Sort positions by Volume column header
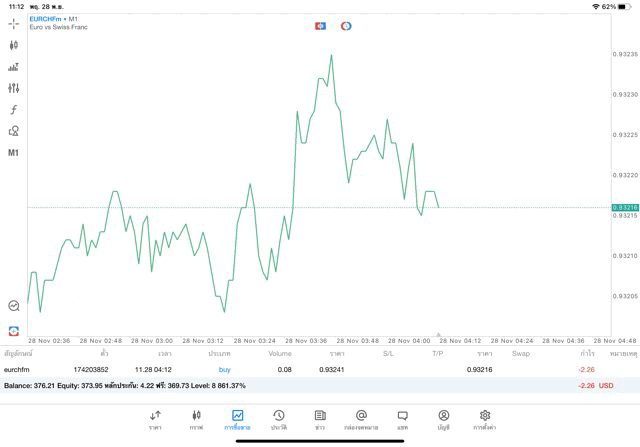The width and height of the screenshot is (640, 447). (x=280, y=353)
